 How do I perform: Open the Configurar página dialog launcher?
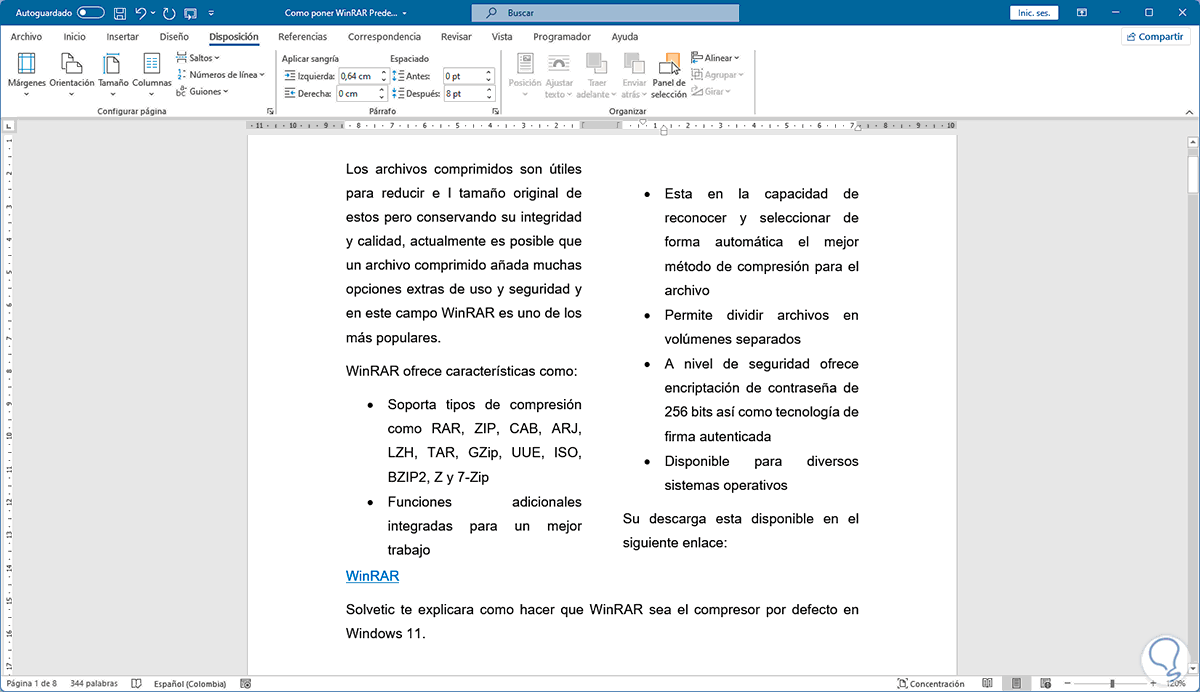tap(270, 111)
